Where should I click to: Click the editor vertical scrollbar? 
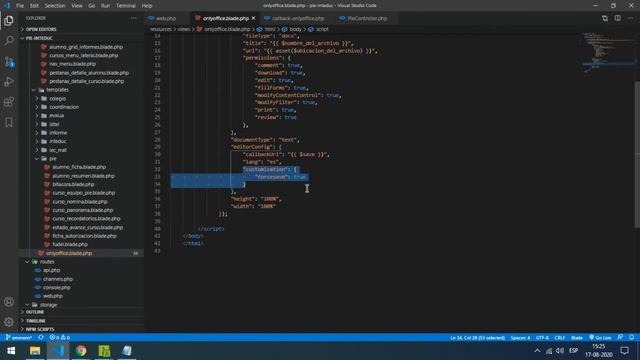coord(637,155)
